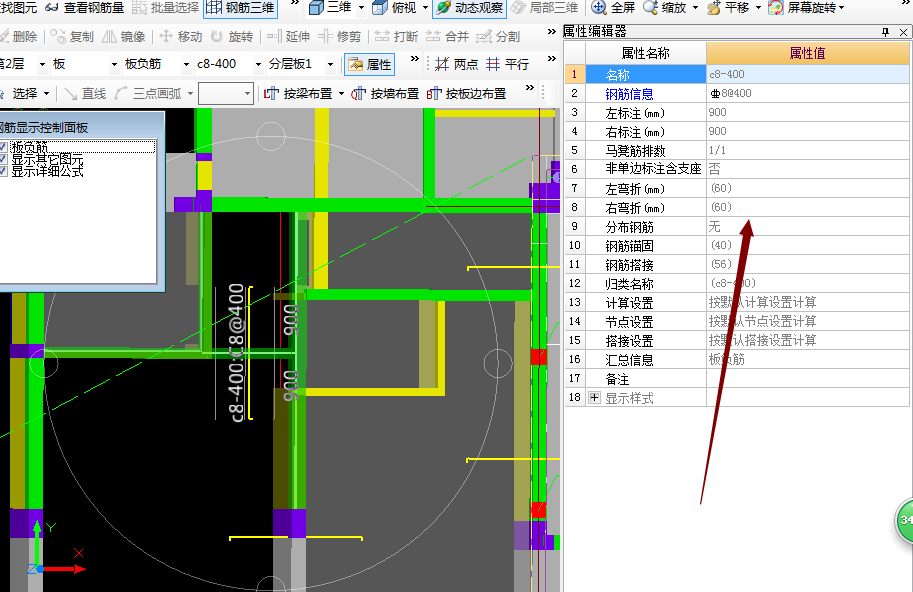Click 屏幕旋转 tool

(805, 8)
